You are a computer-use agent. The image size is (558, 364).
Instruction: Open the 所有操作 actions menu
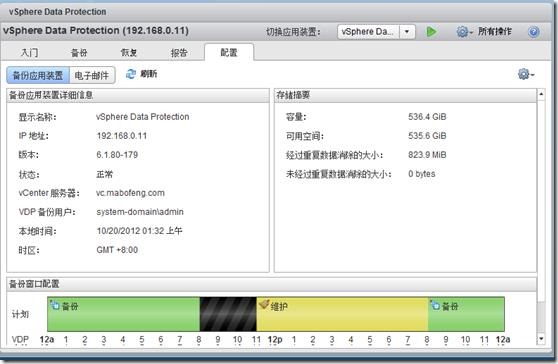pyautogui.click(x=495, y=32)
